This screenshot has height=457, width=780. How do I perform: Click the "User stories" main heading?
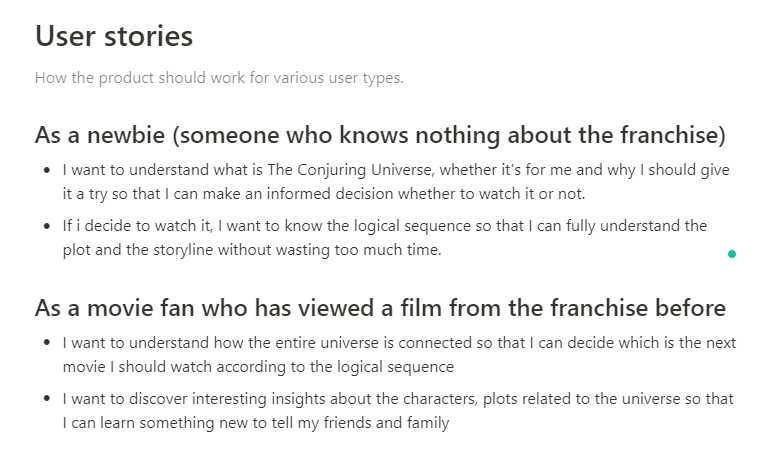pyautogui.click(x=114, y=37)
